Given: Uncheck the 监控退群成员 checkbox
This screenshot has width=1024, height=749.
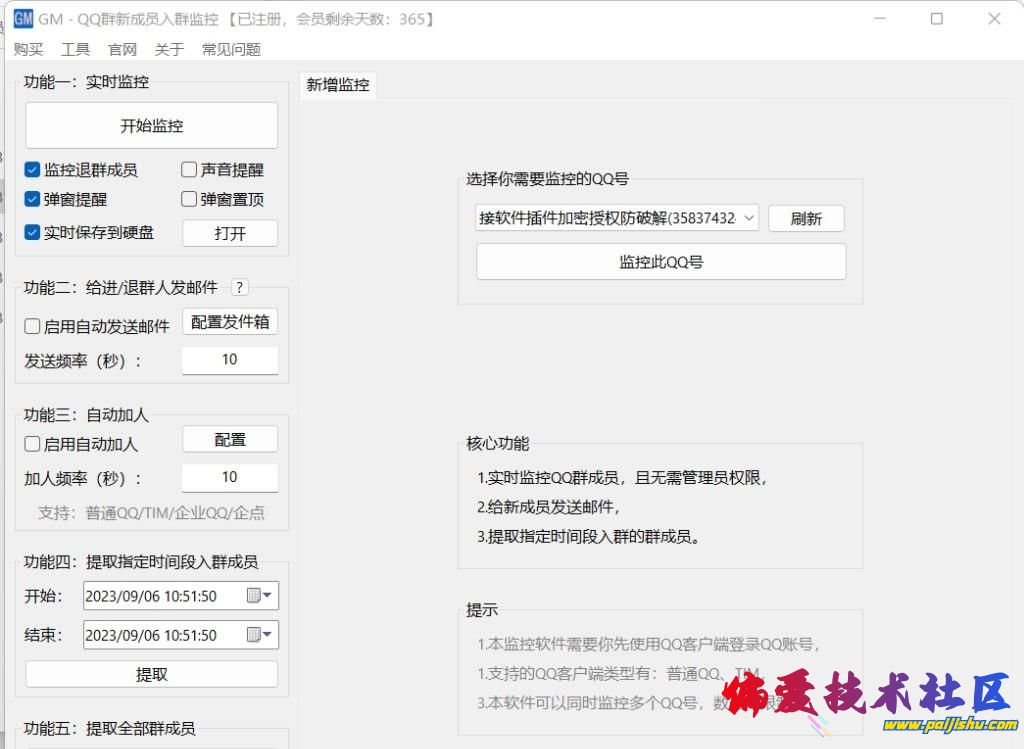Looking at the screenshot, I should click(32, 170).
